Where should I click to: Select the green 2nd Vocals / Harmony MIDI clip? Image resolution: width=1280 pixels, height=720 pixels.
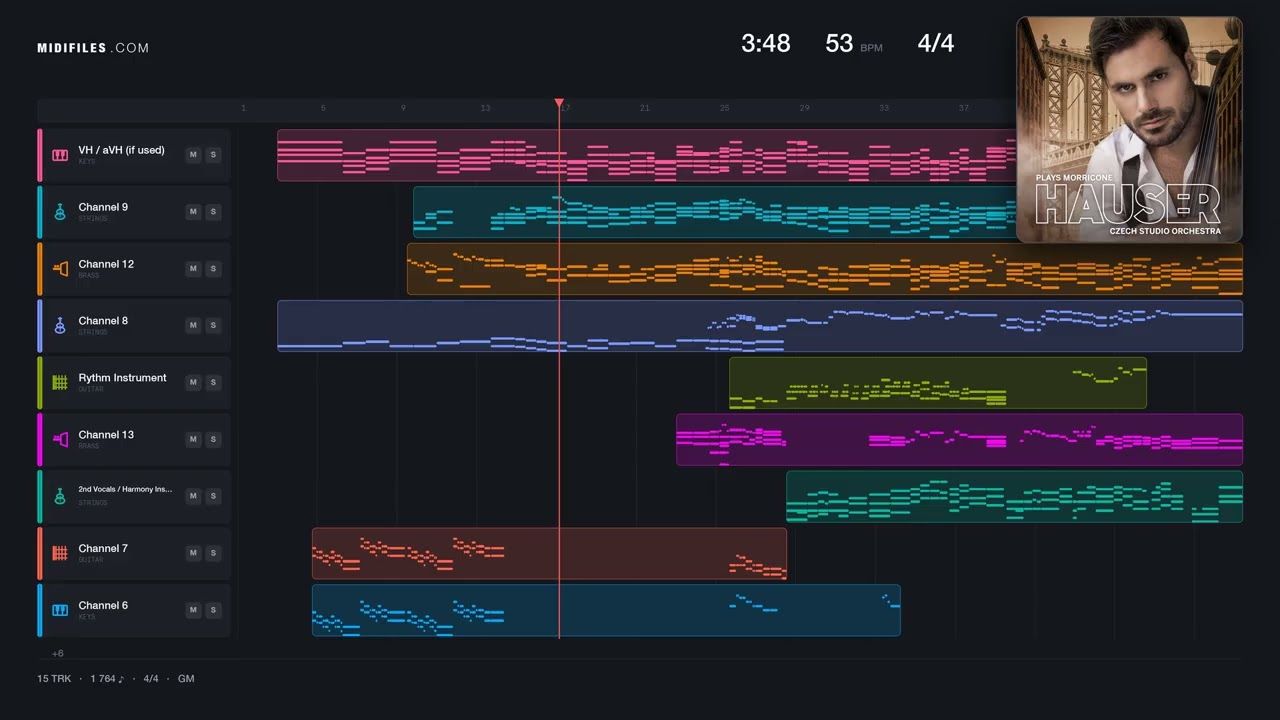[x=1014, y=497]
